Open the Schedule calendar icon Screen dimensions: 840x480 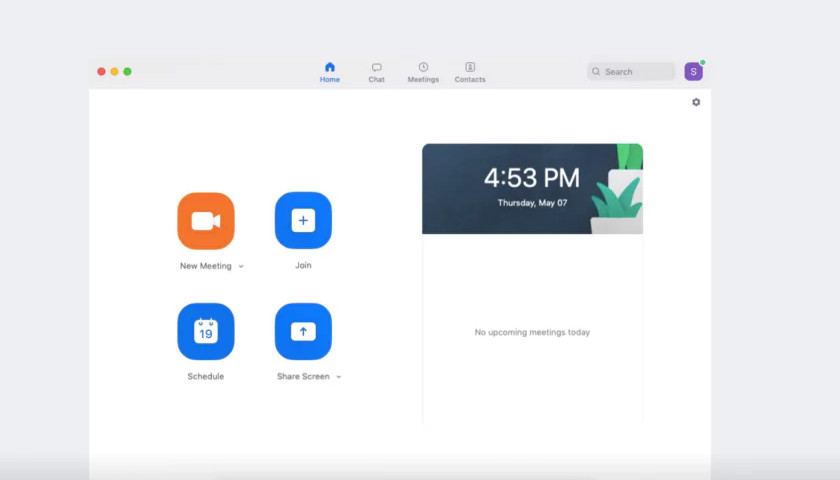coord(206,332)
